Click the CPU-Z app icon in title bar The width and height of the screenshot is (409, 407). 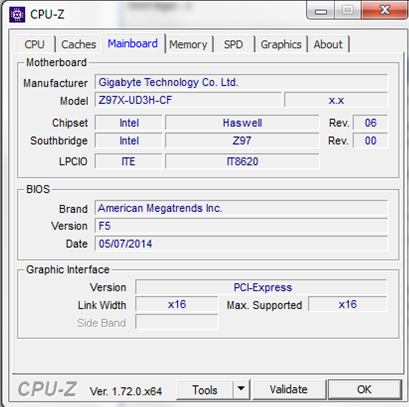pos(17,15)
